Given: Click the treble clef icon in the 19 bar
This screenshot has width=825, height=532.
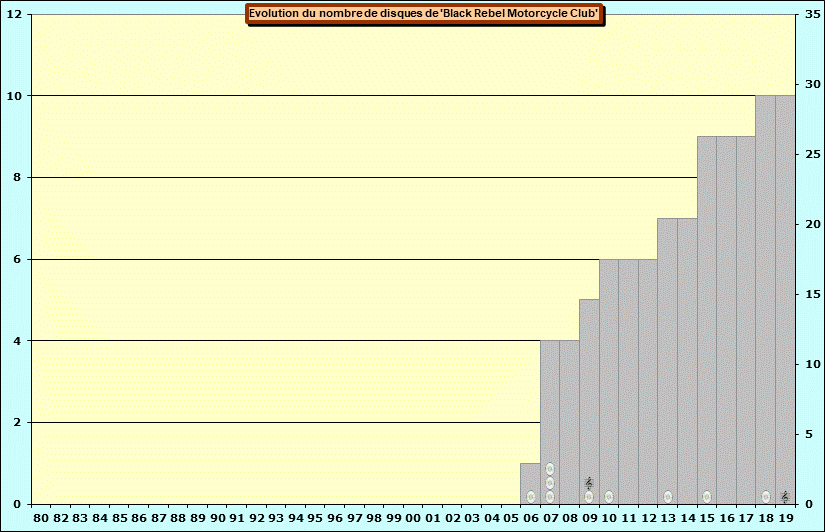Looking at the screenshot, I should [785, 497].
